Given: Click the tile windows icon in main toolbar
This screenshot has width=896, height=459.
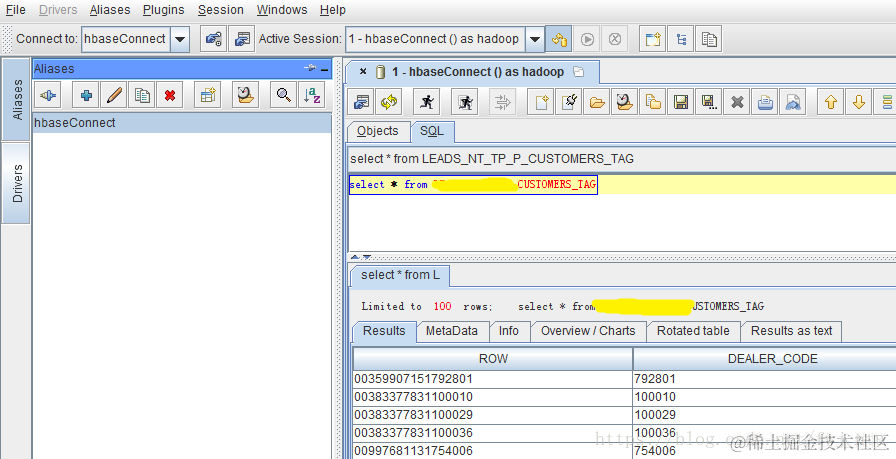Looking at the screenshot, I should coord(709,39).
